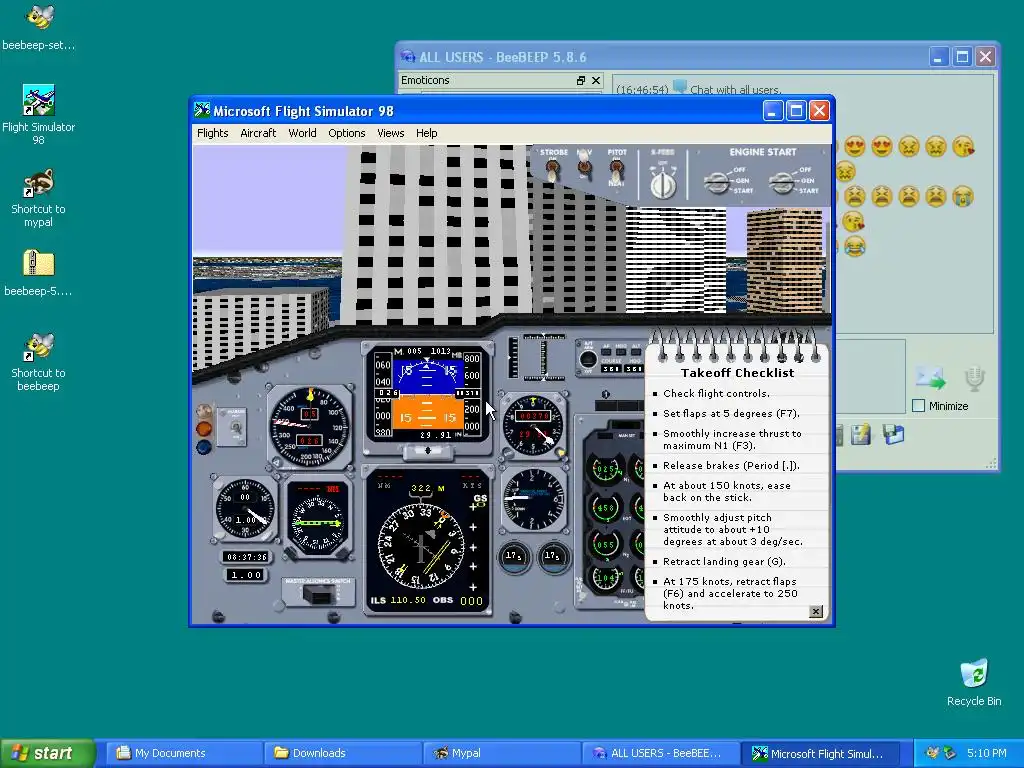Screen dimensions: 1024x768
Task: Select the Shortcut to beebeep desktop icon
Action: coord(39,362)
